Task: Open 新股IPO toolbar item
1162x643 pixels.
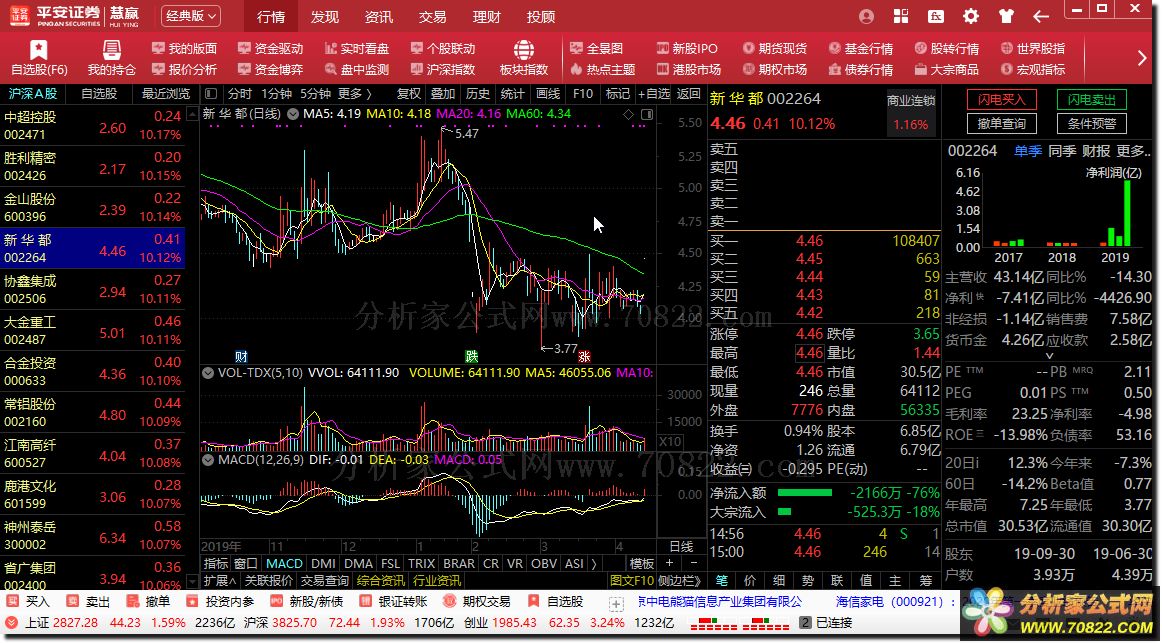Action: point(687,48)
